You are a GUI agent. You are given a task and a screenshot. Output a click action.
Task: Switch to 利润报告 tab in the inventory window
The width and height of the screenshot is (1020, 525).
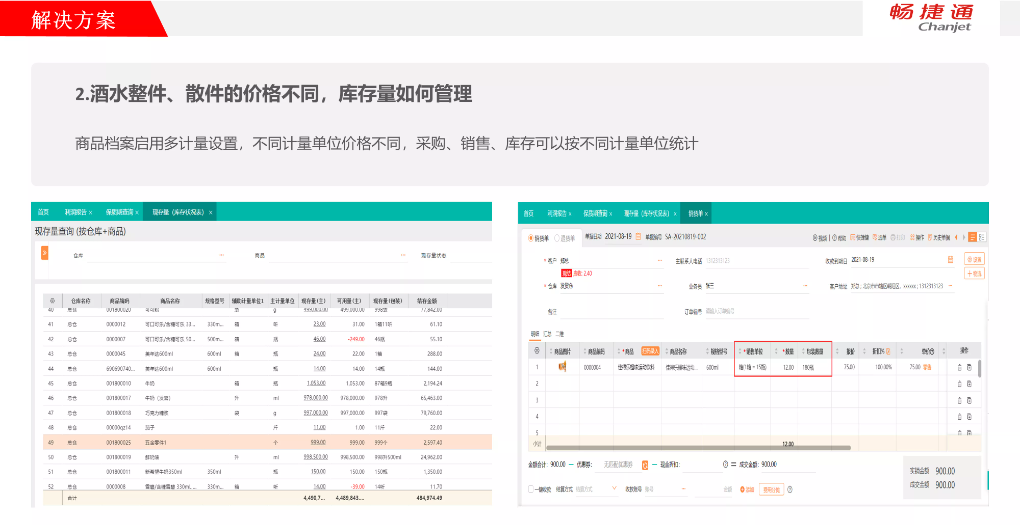(x=75, y=213)
